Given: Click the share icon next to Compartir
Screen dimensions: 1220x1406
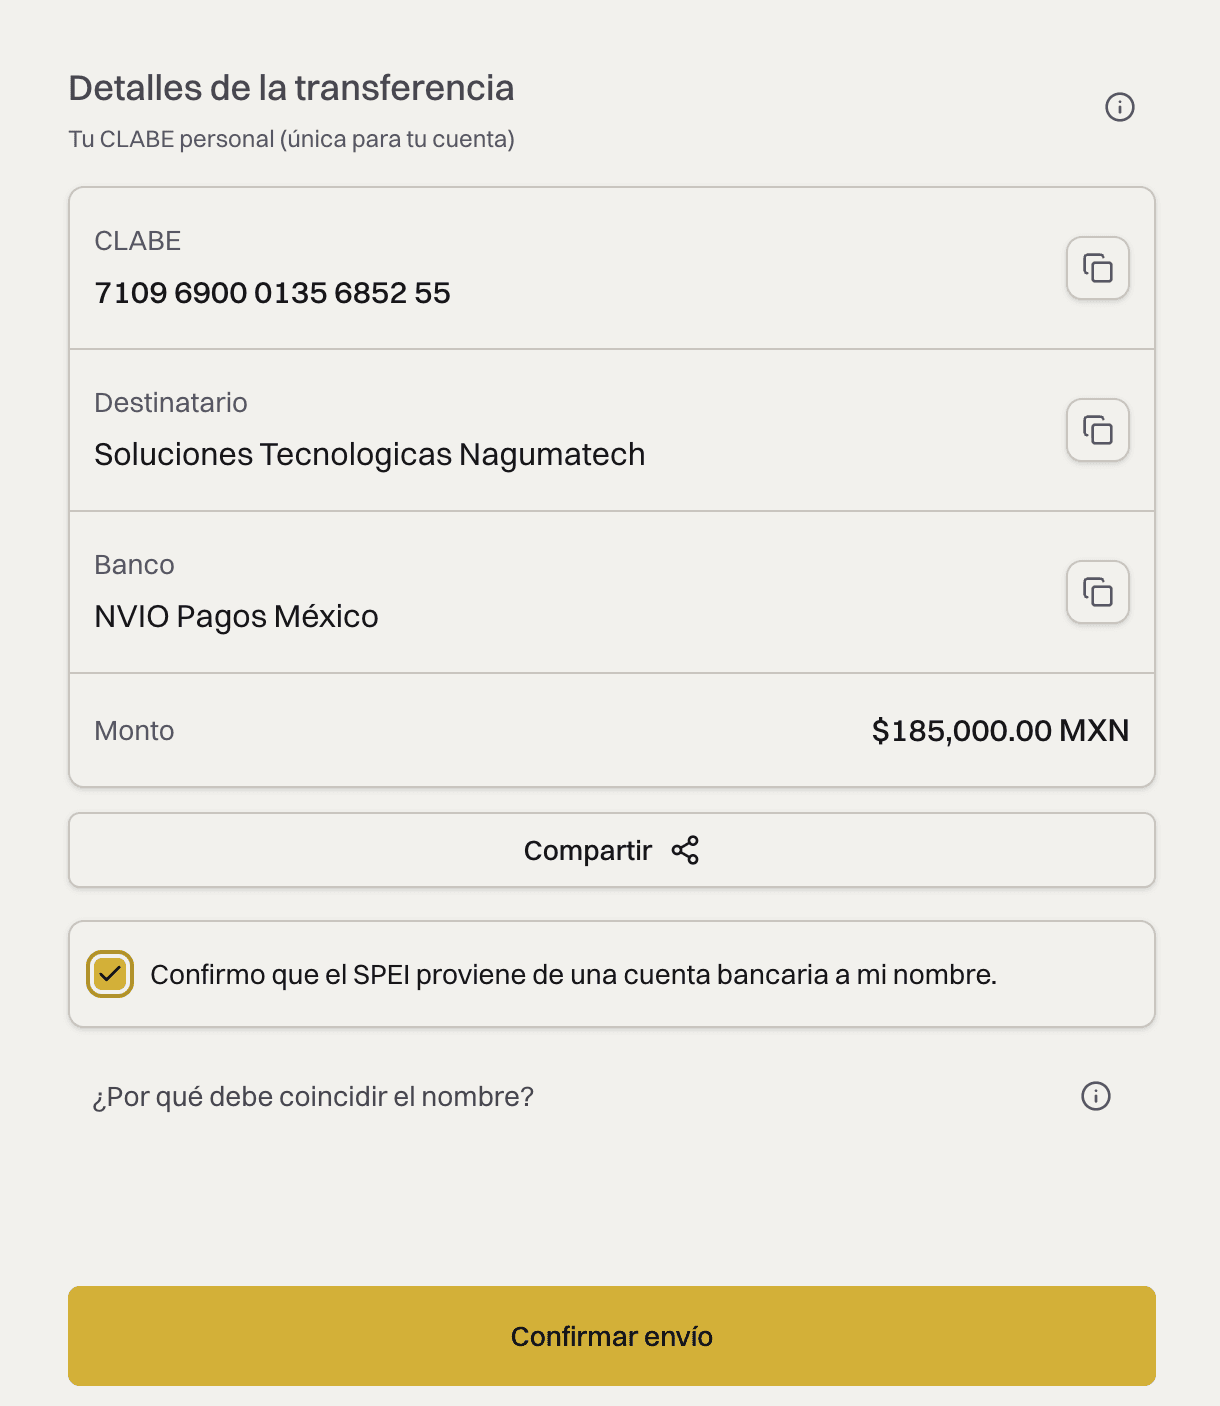Looking at the screenshot, I should click(x=685, y=850).
